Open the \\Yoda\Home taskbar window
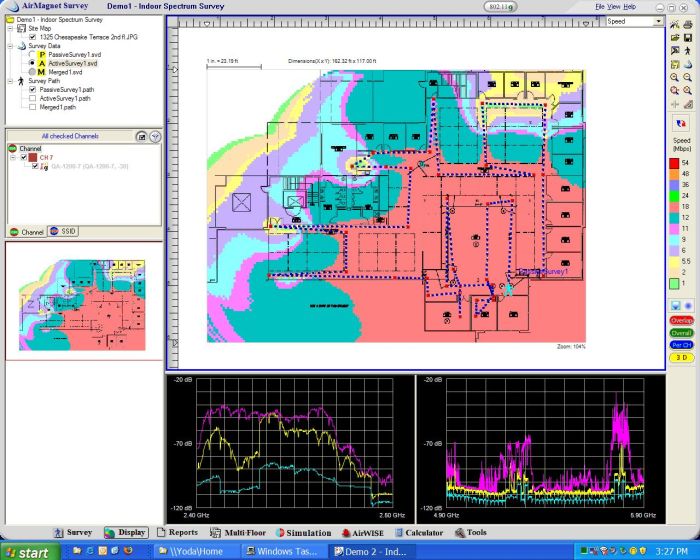 coord(196,552)
